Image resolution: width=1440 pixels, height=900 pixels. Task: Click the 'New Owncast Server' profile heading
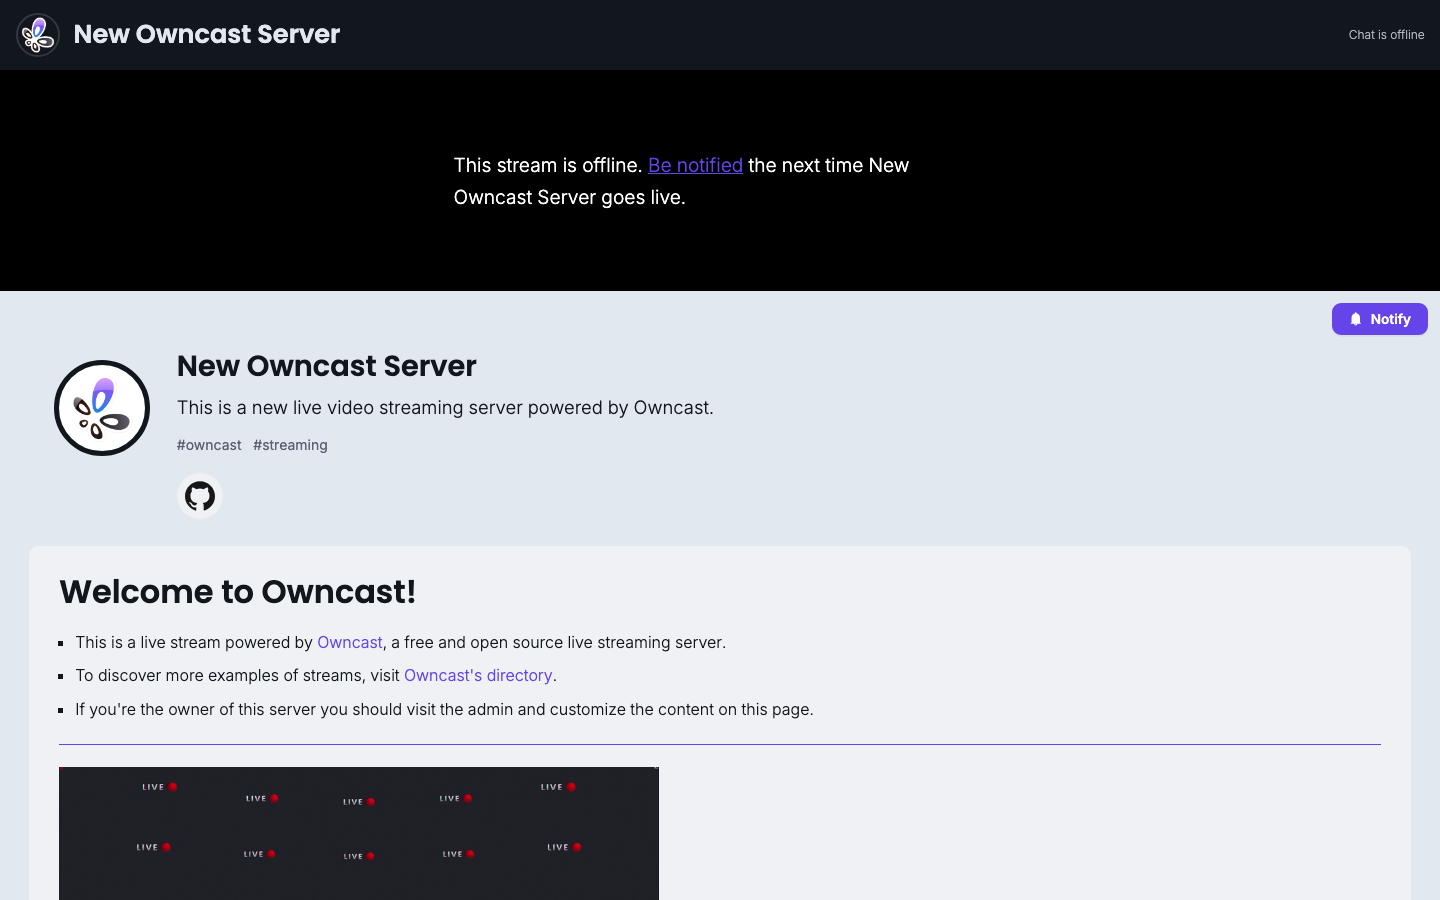click(327, 366)
